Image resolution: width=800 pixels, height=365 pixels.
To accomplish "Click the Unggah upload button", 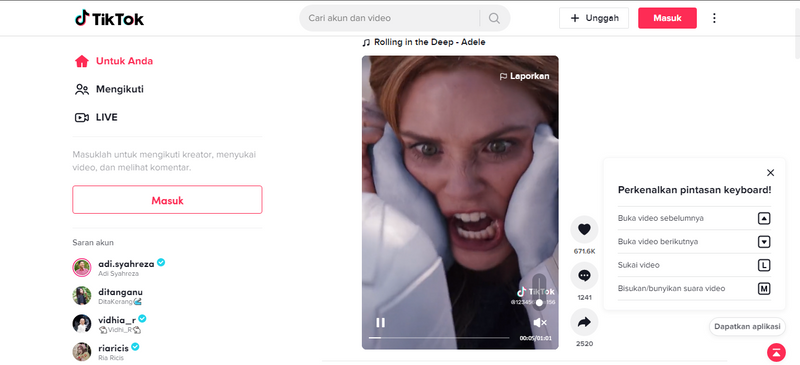I will pyautogui.click(x=594, y=18).
